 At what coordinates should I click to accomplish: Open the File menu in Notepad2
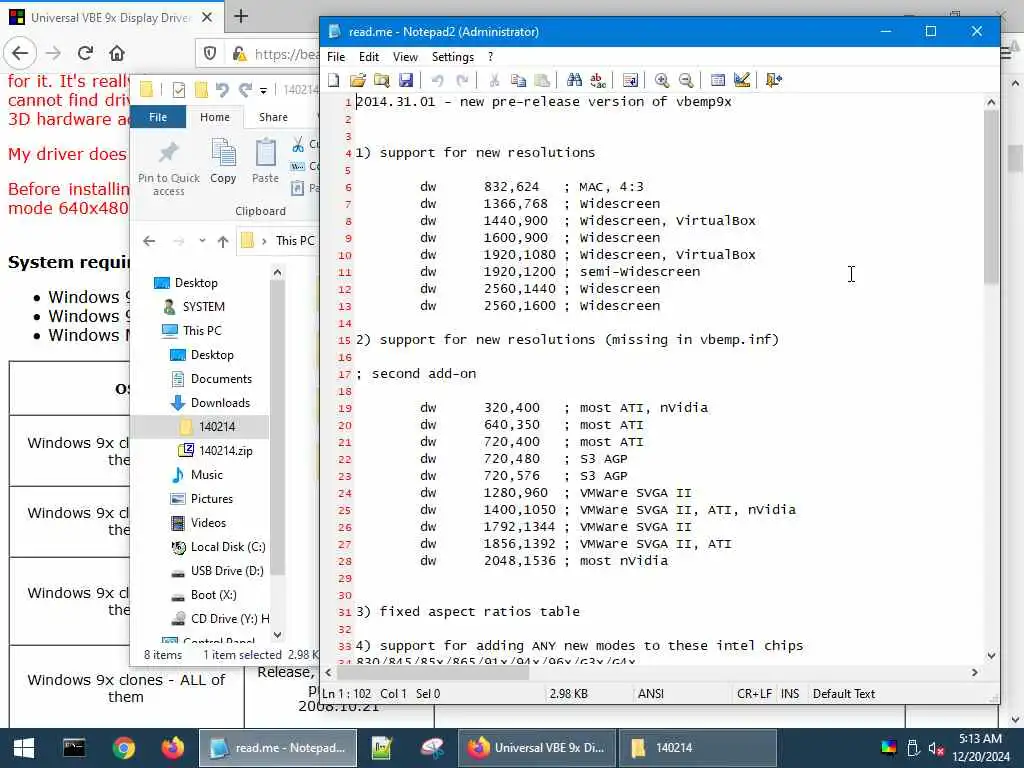336,57
